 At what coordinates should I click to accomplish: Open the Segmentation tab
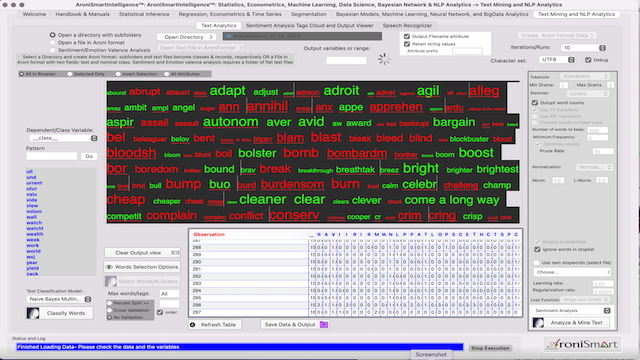pyautogui.click(x=309, y=14)
